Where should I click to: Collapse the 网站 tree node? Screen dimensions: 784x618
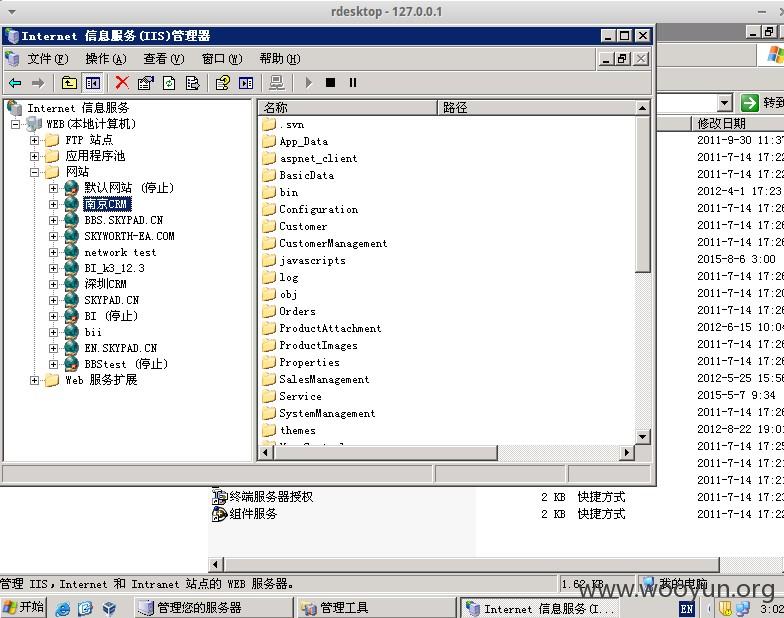pyautogui.click(x=34, y=172)
